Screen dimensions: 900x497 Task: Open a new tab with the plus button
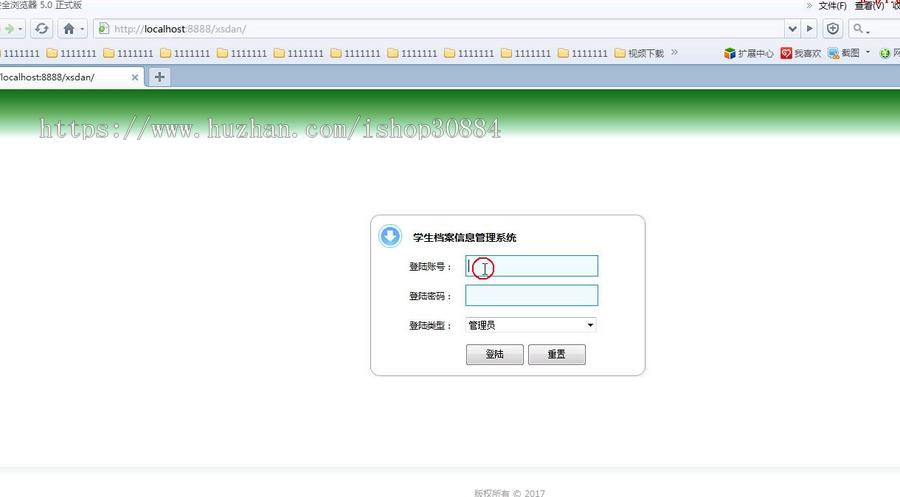[160, 77]
